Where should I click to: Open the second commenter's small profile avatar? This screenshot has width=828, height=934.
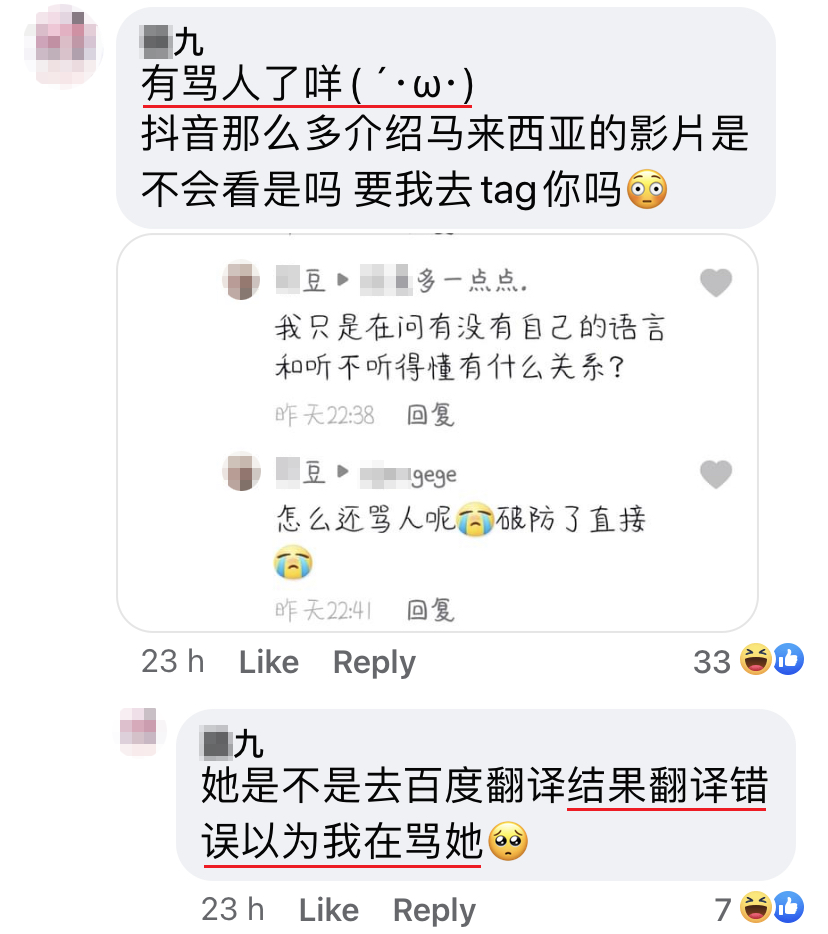(139, 731)
